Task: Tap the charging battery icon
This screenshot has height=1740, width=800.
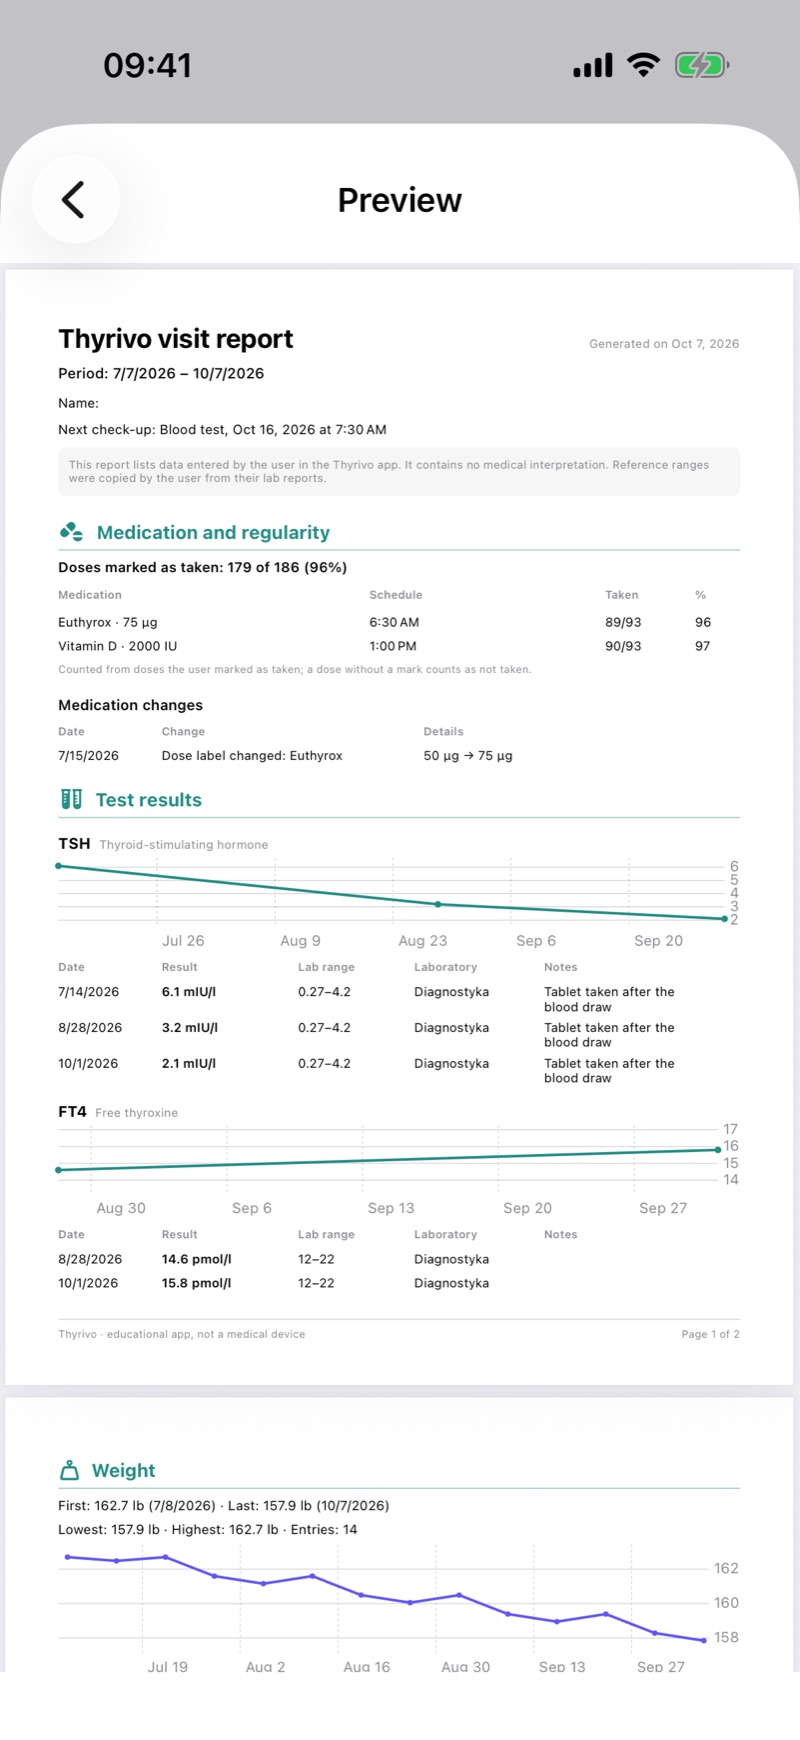Action: pyautogui.click(x=702, y=66)
